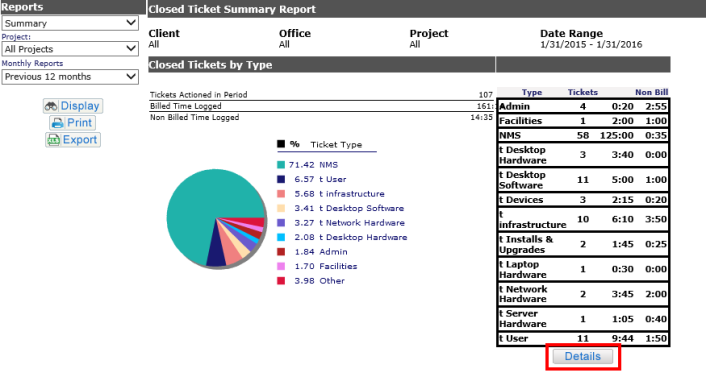Click the Tickets column header
The height and width of the screenshot is (377, 706).
pyautogui.click(x=583, y=92)
